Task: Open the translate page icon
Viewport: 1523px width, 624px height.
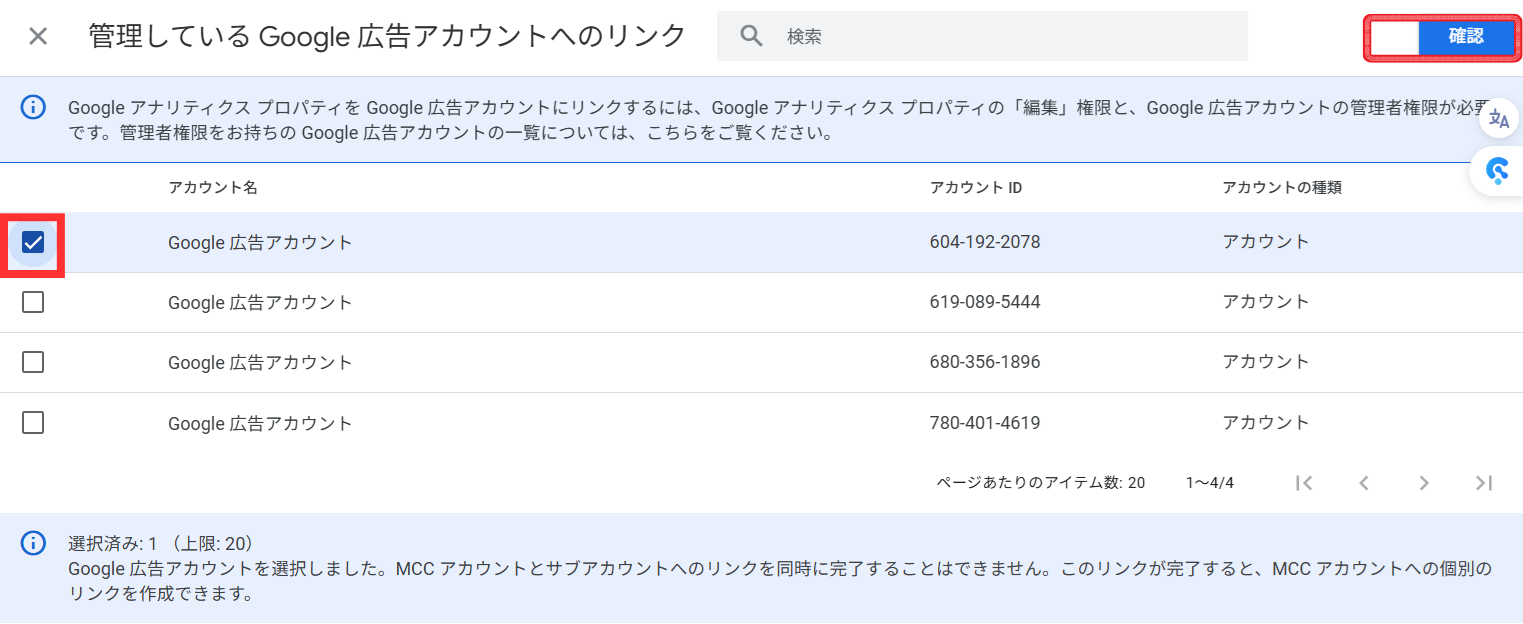Action: point(1499,119)
